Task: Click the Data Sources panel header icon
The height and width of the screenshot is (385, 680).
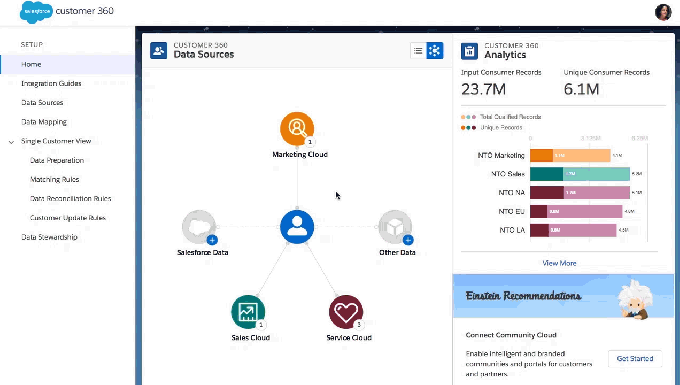Action: tap(158, 51)
